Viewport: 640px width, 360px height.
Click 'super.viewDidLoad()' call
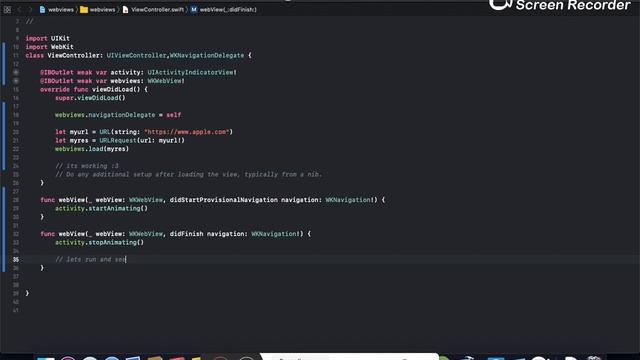point(90,98)
